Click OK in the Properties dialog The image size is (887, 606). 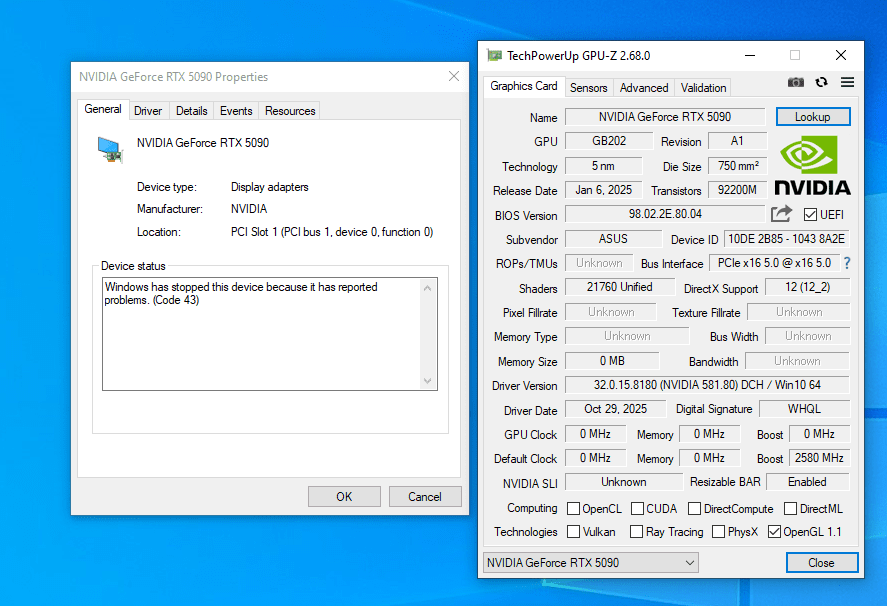344,497
